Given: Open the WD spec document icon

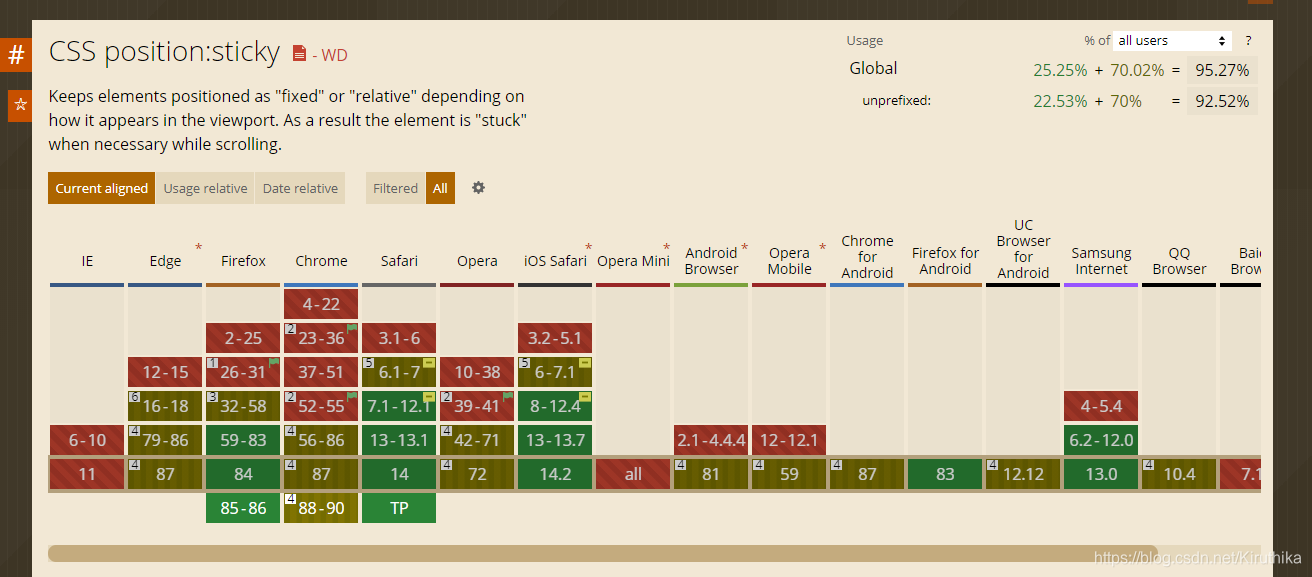Looking at the screenshot, I should point(299,54).
